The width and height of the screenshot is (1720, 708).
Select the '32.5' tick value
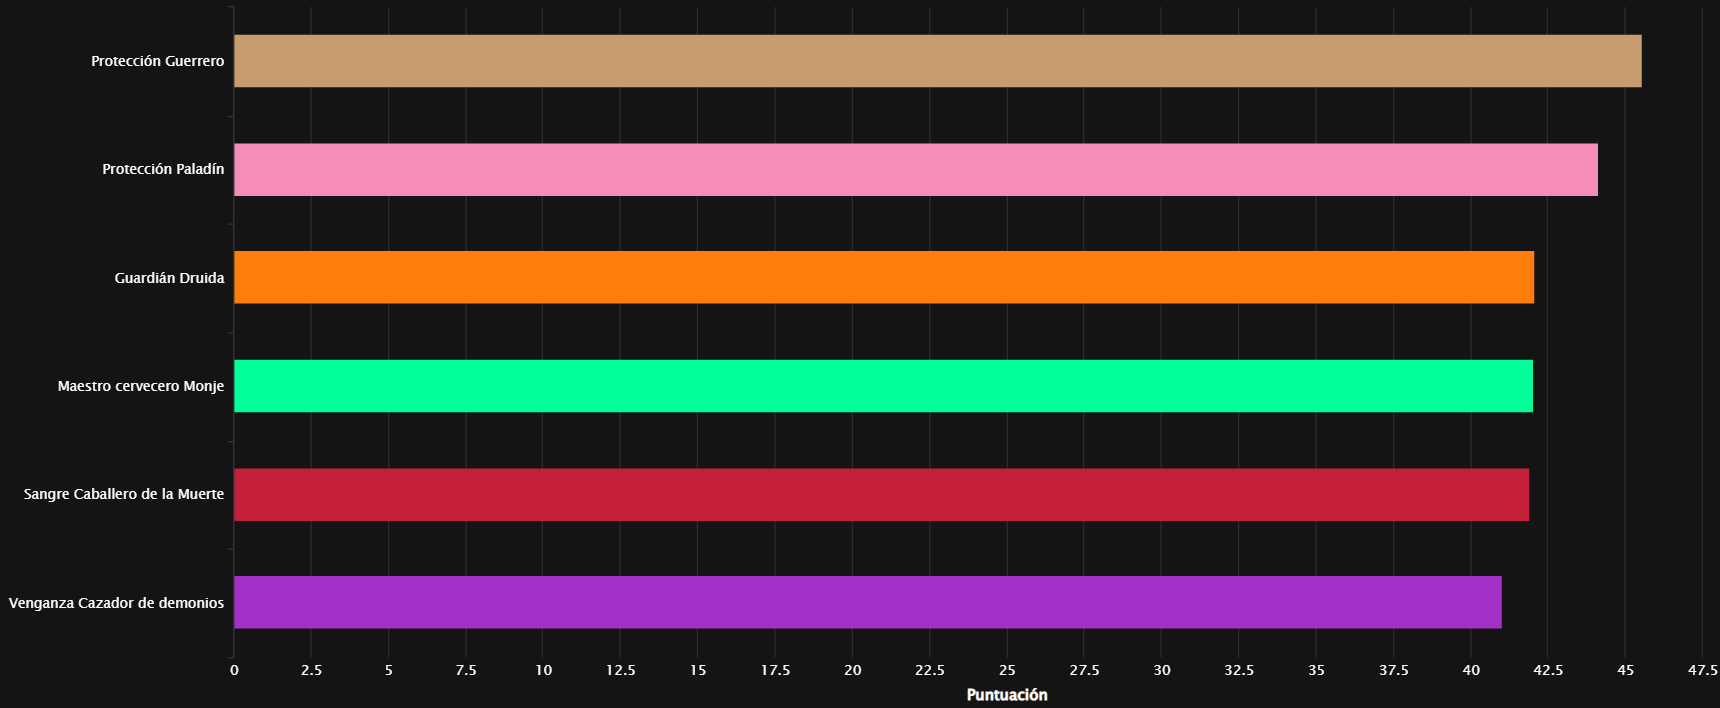[1239, 670]
